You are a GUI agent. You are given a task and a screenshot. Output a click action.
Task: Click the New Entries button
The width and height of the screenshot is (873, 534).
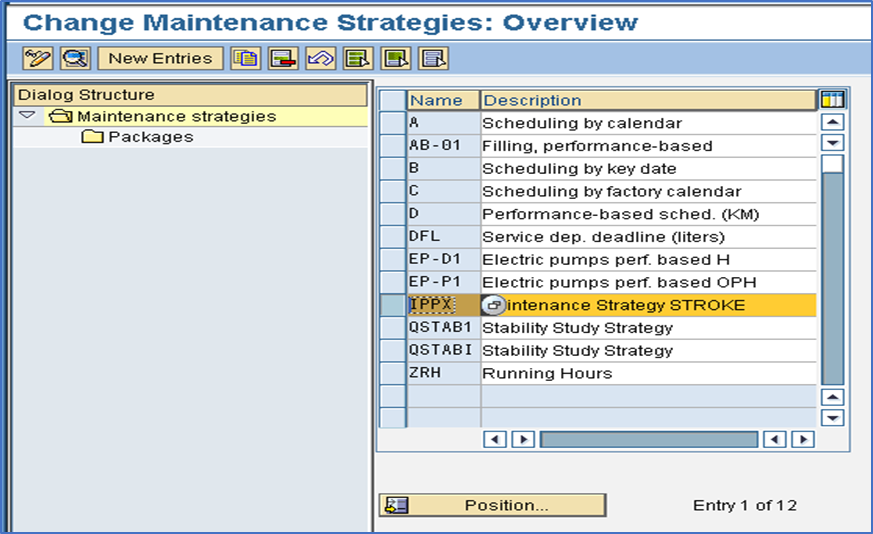point(160,58)
